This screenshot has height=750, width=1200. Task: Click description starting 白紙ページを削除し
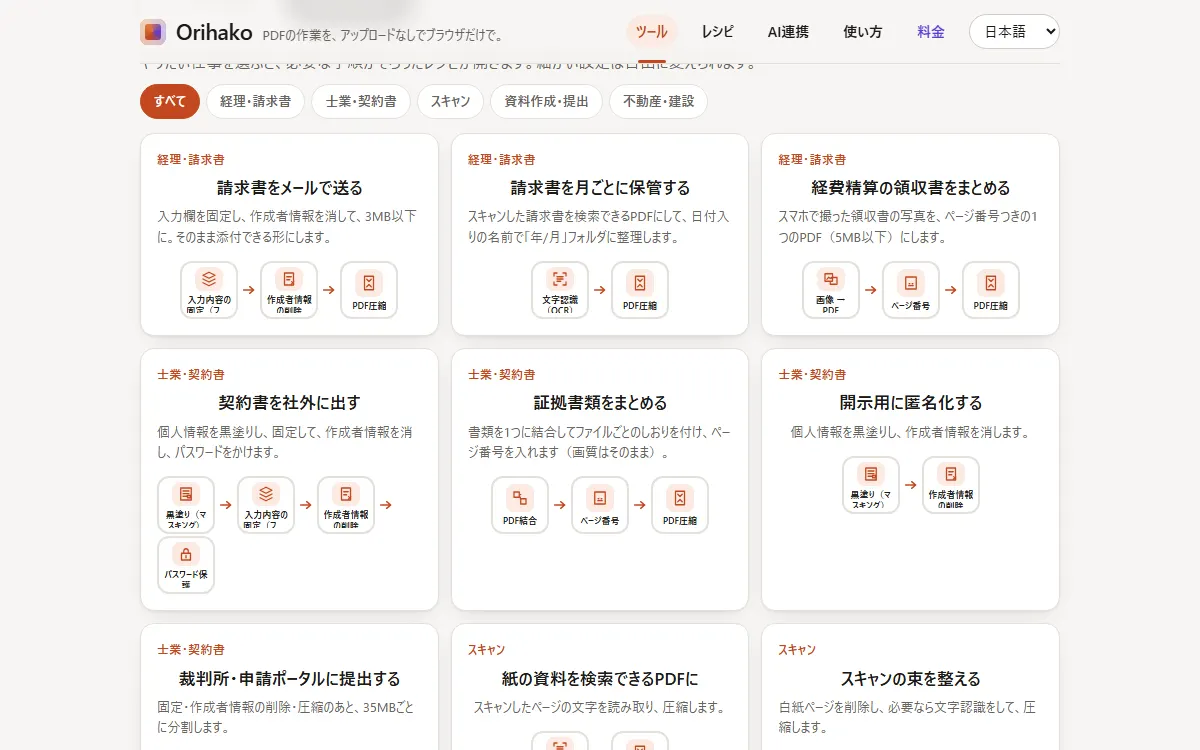[910, 718]
